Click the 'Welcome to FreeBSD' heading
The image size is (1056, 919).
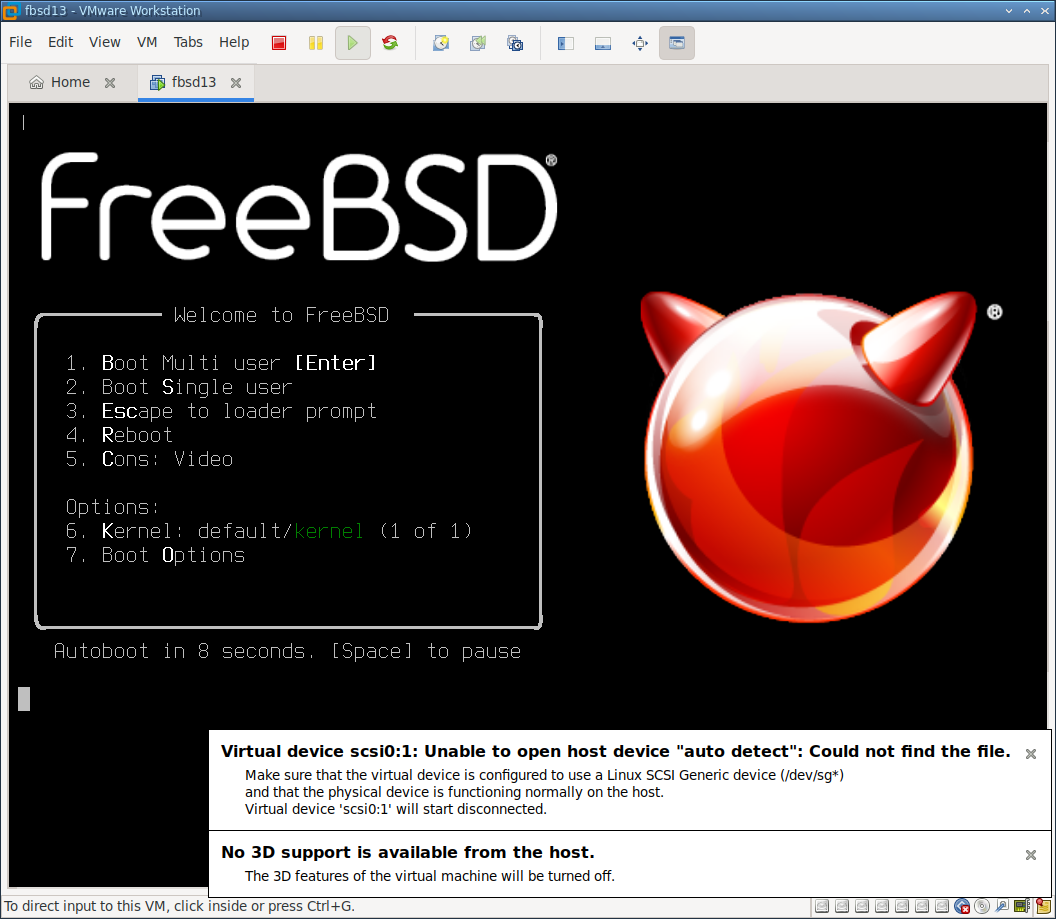click(x=282, y=315)
